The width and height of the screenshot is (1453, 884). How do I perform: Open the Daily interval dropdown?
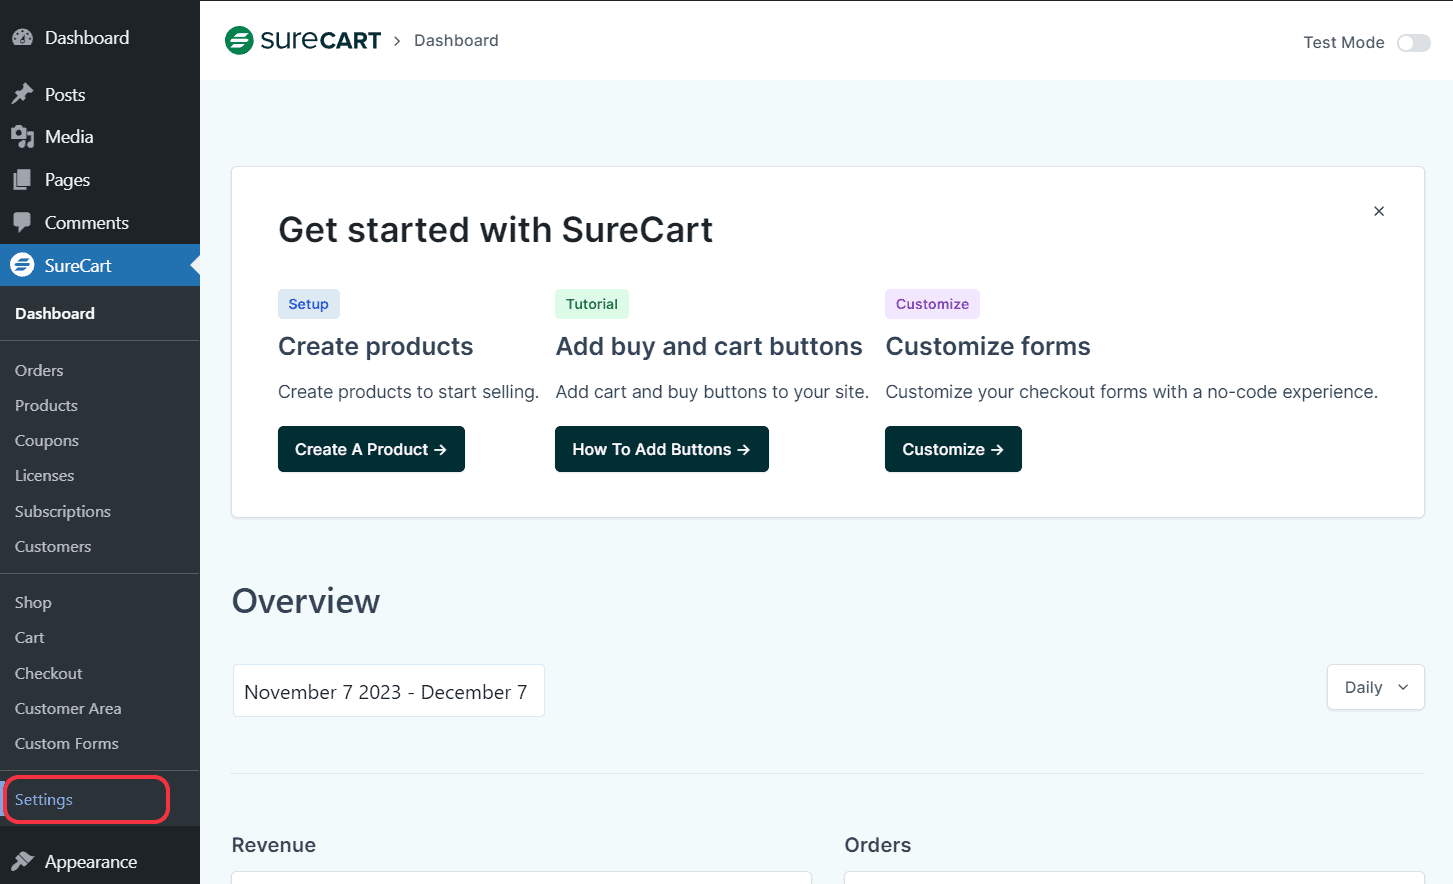1375,687
